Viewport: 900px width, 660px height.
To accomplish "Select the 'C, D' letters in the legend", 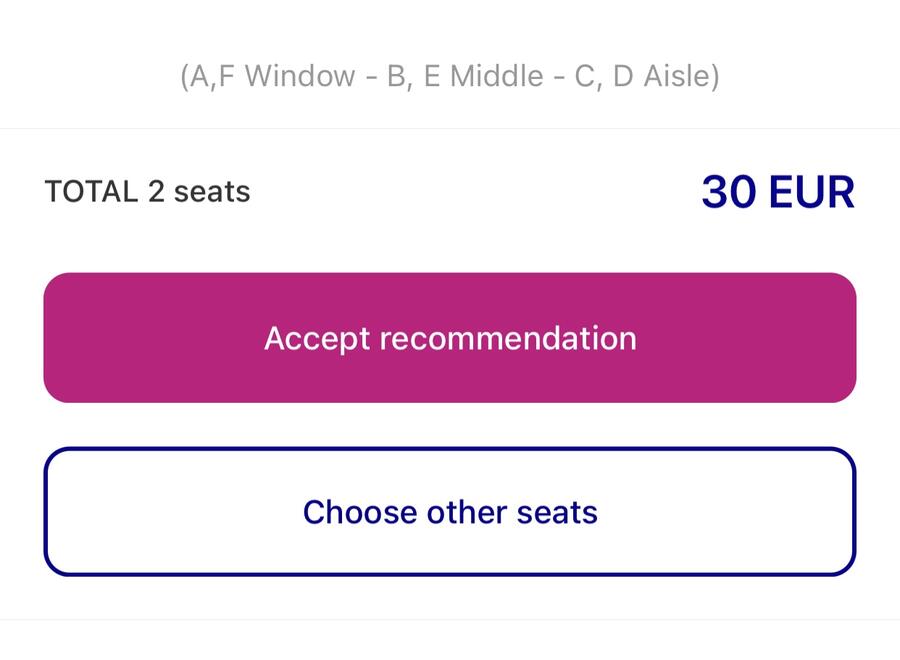I will (604, 76).
